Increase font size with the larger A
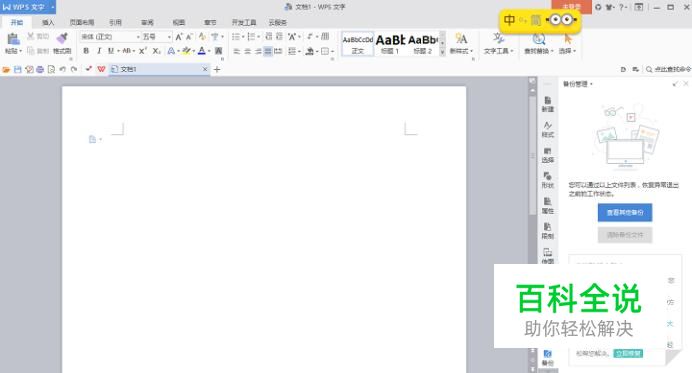This screenshot has width=692, height=373. point(179,37)
